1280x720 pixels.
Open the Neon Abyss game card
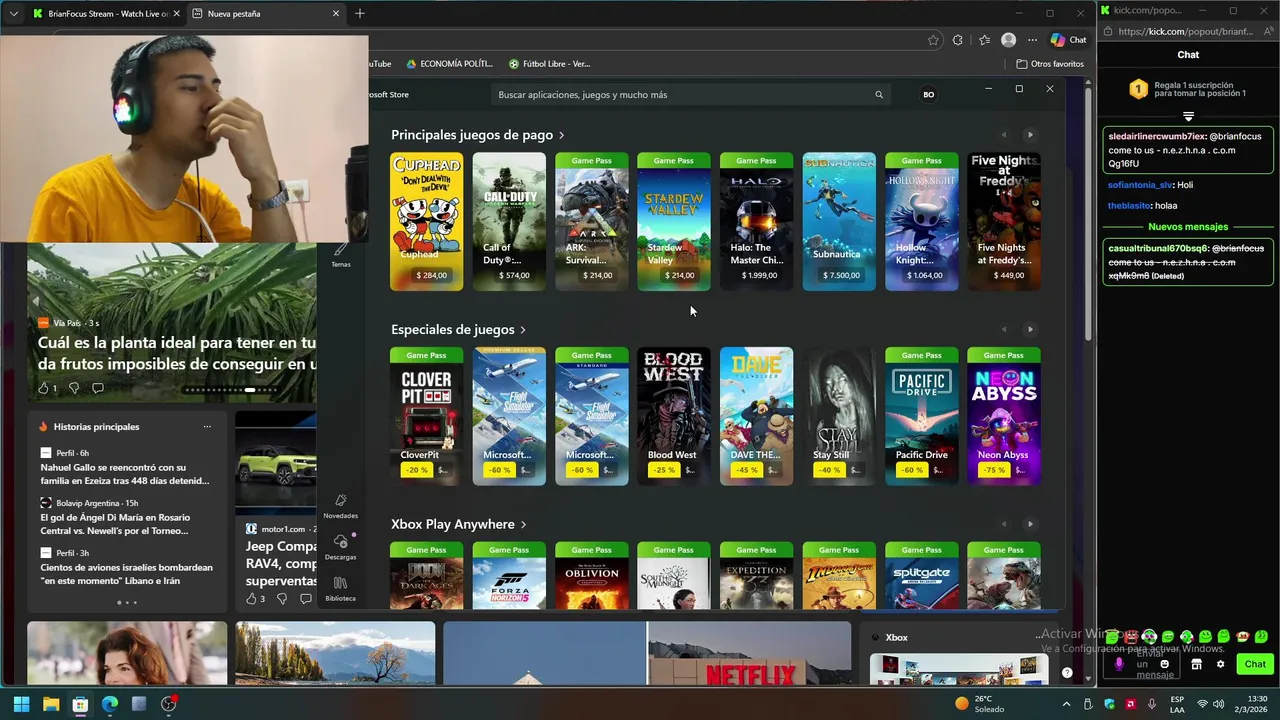tap(1004, 416)
